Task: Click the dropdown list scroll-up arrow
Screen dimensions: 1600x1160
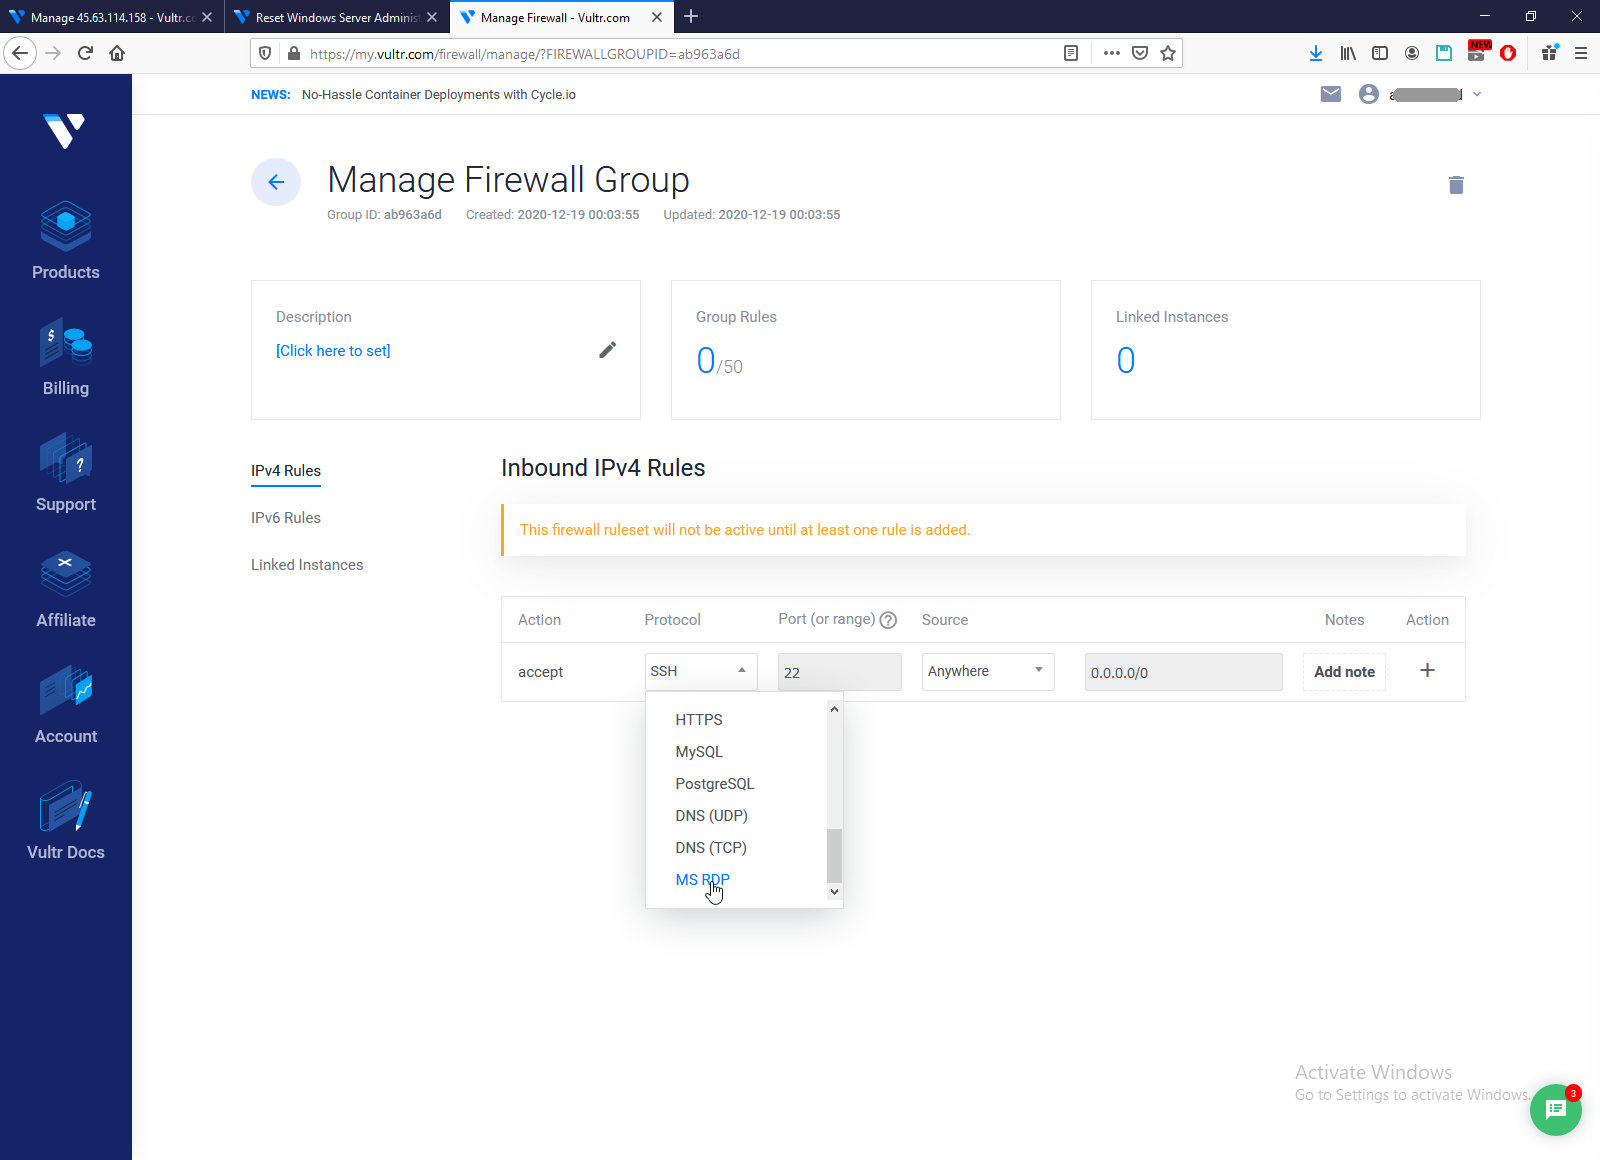Action: click(x=834, y=709)
